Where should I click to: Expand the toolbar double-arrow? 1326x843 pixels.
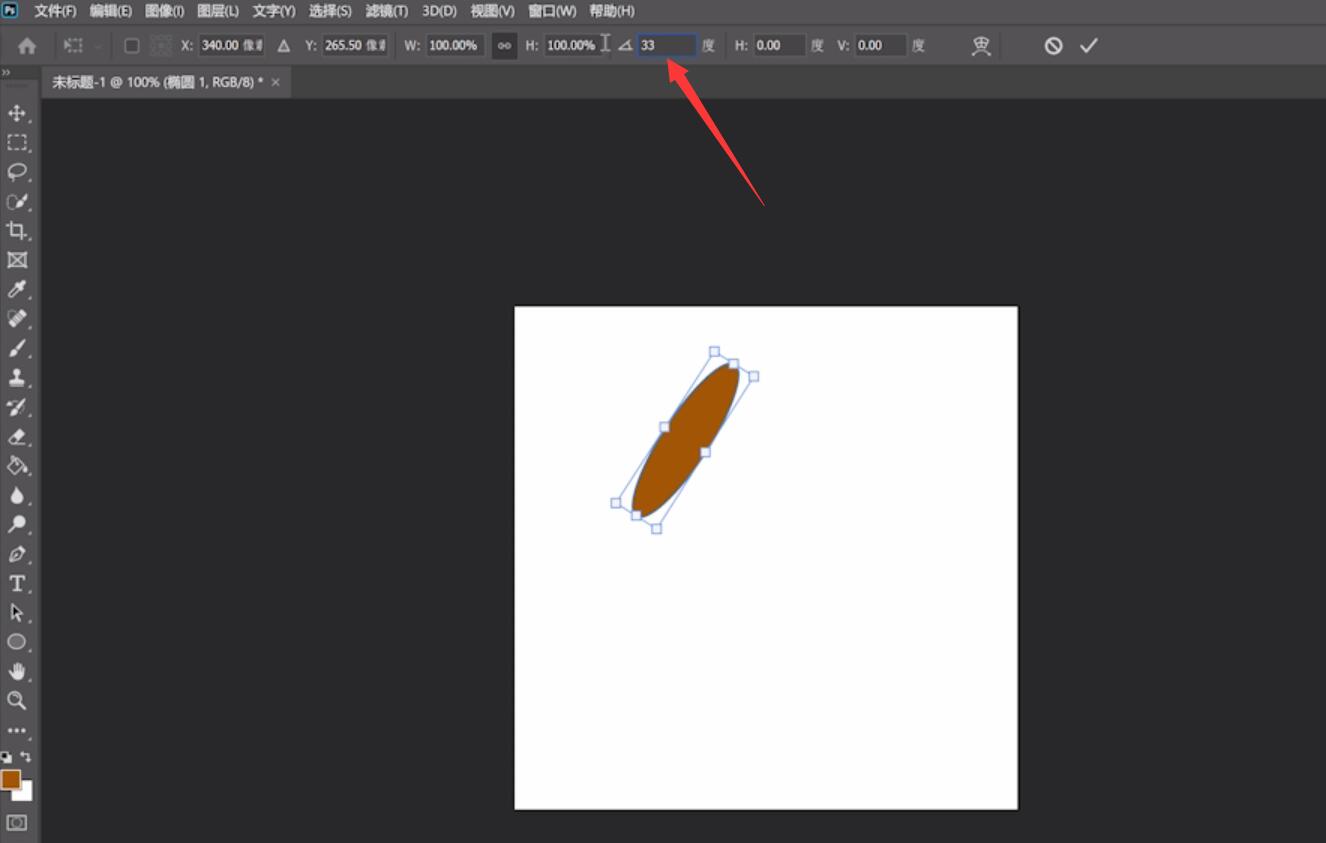[5, 72]
